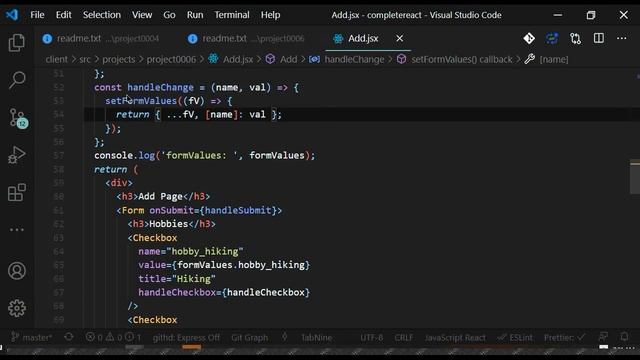Expand the src breadcrumb segment
The width and height of the screenshot is (640, 360).
(85, 59)
